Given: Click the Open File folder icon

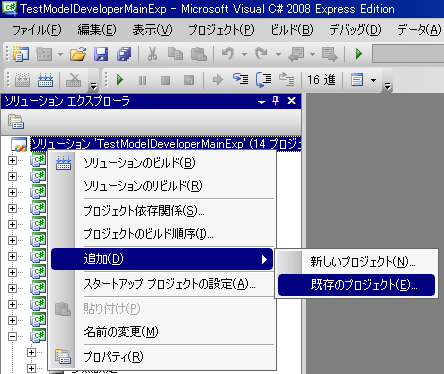Looking at the screenshot, I should point(78,54).
